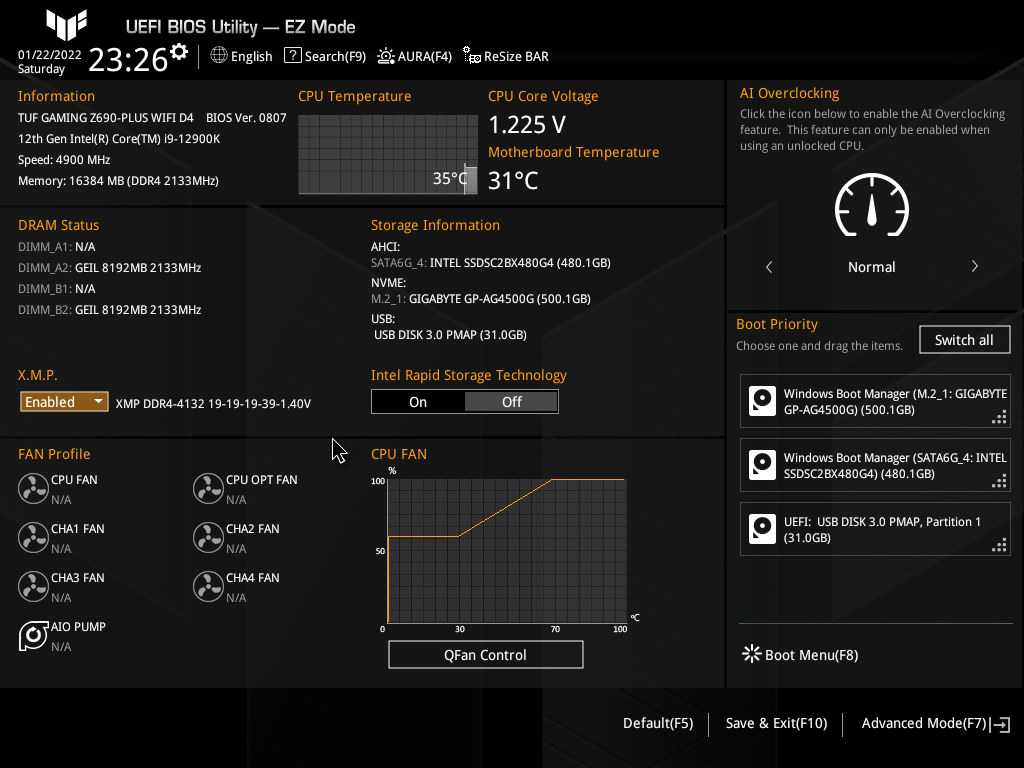Image resolution: width=1024 pixels, height=768 pixels.
Task: Load Default(F5) settings
Action: (658, 724)
